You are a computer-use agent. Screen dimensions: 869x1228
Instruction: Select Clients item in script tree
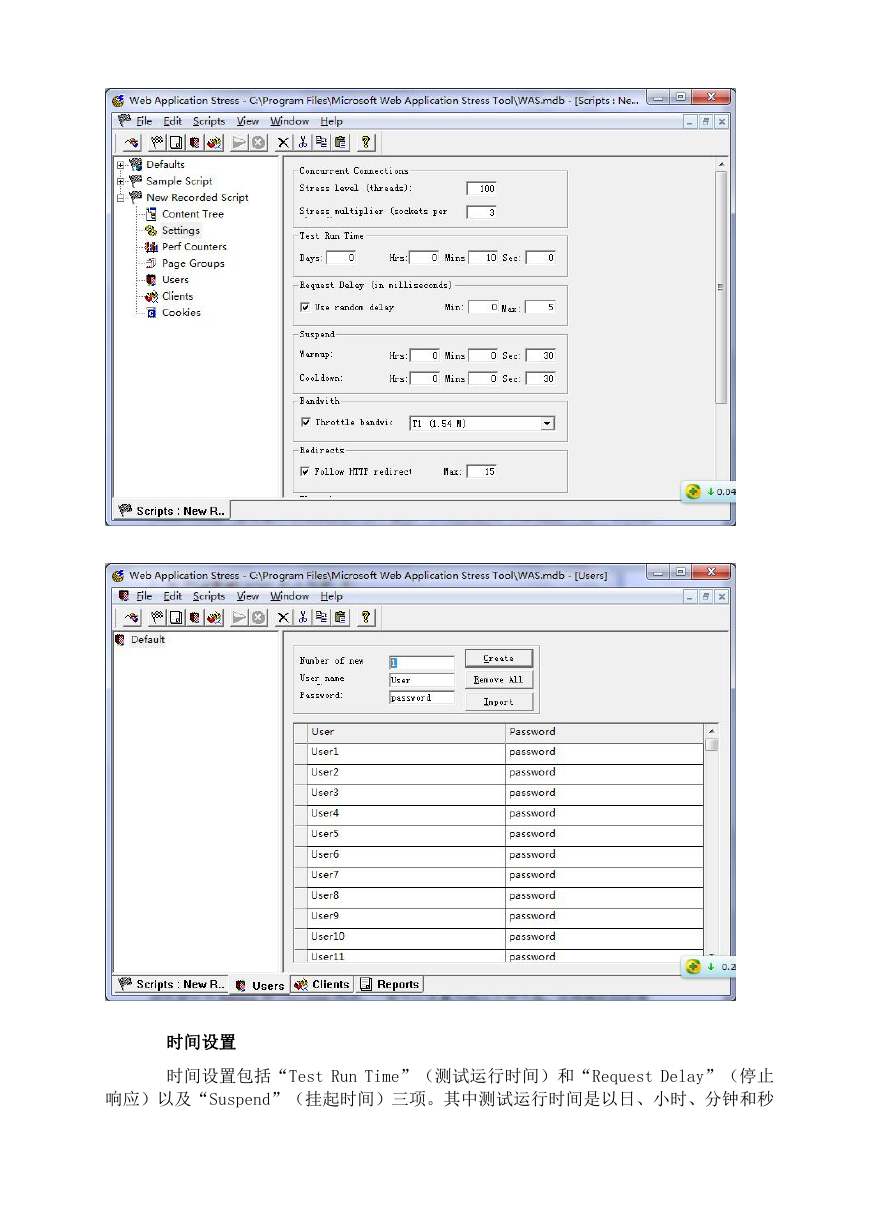[x=177, y=297]
